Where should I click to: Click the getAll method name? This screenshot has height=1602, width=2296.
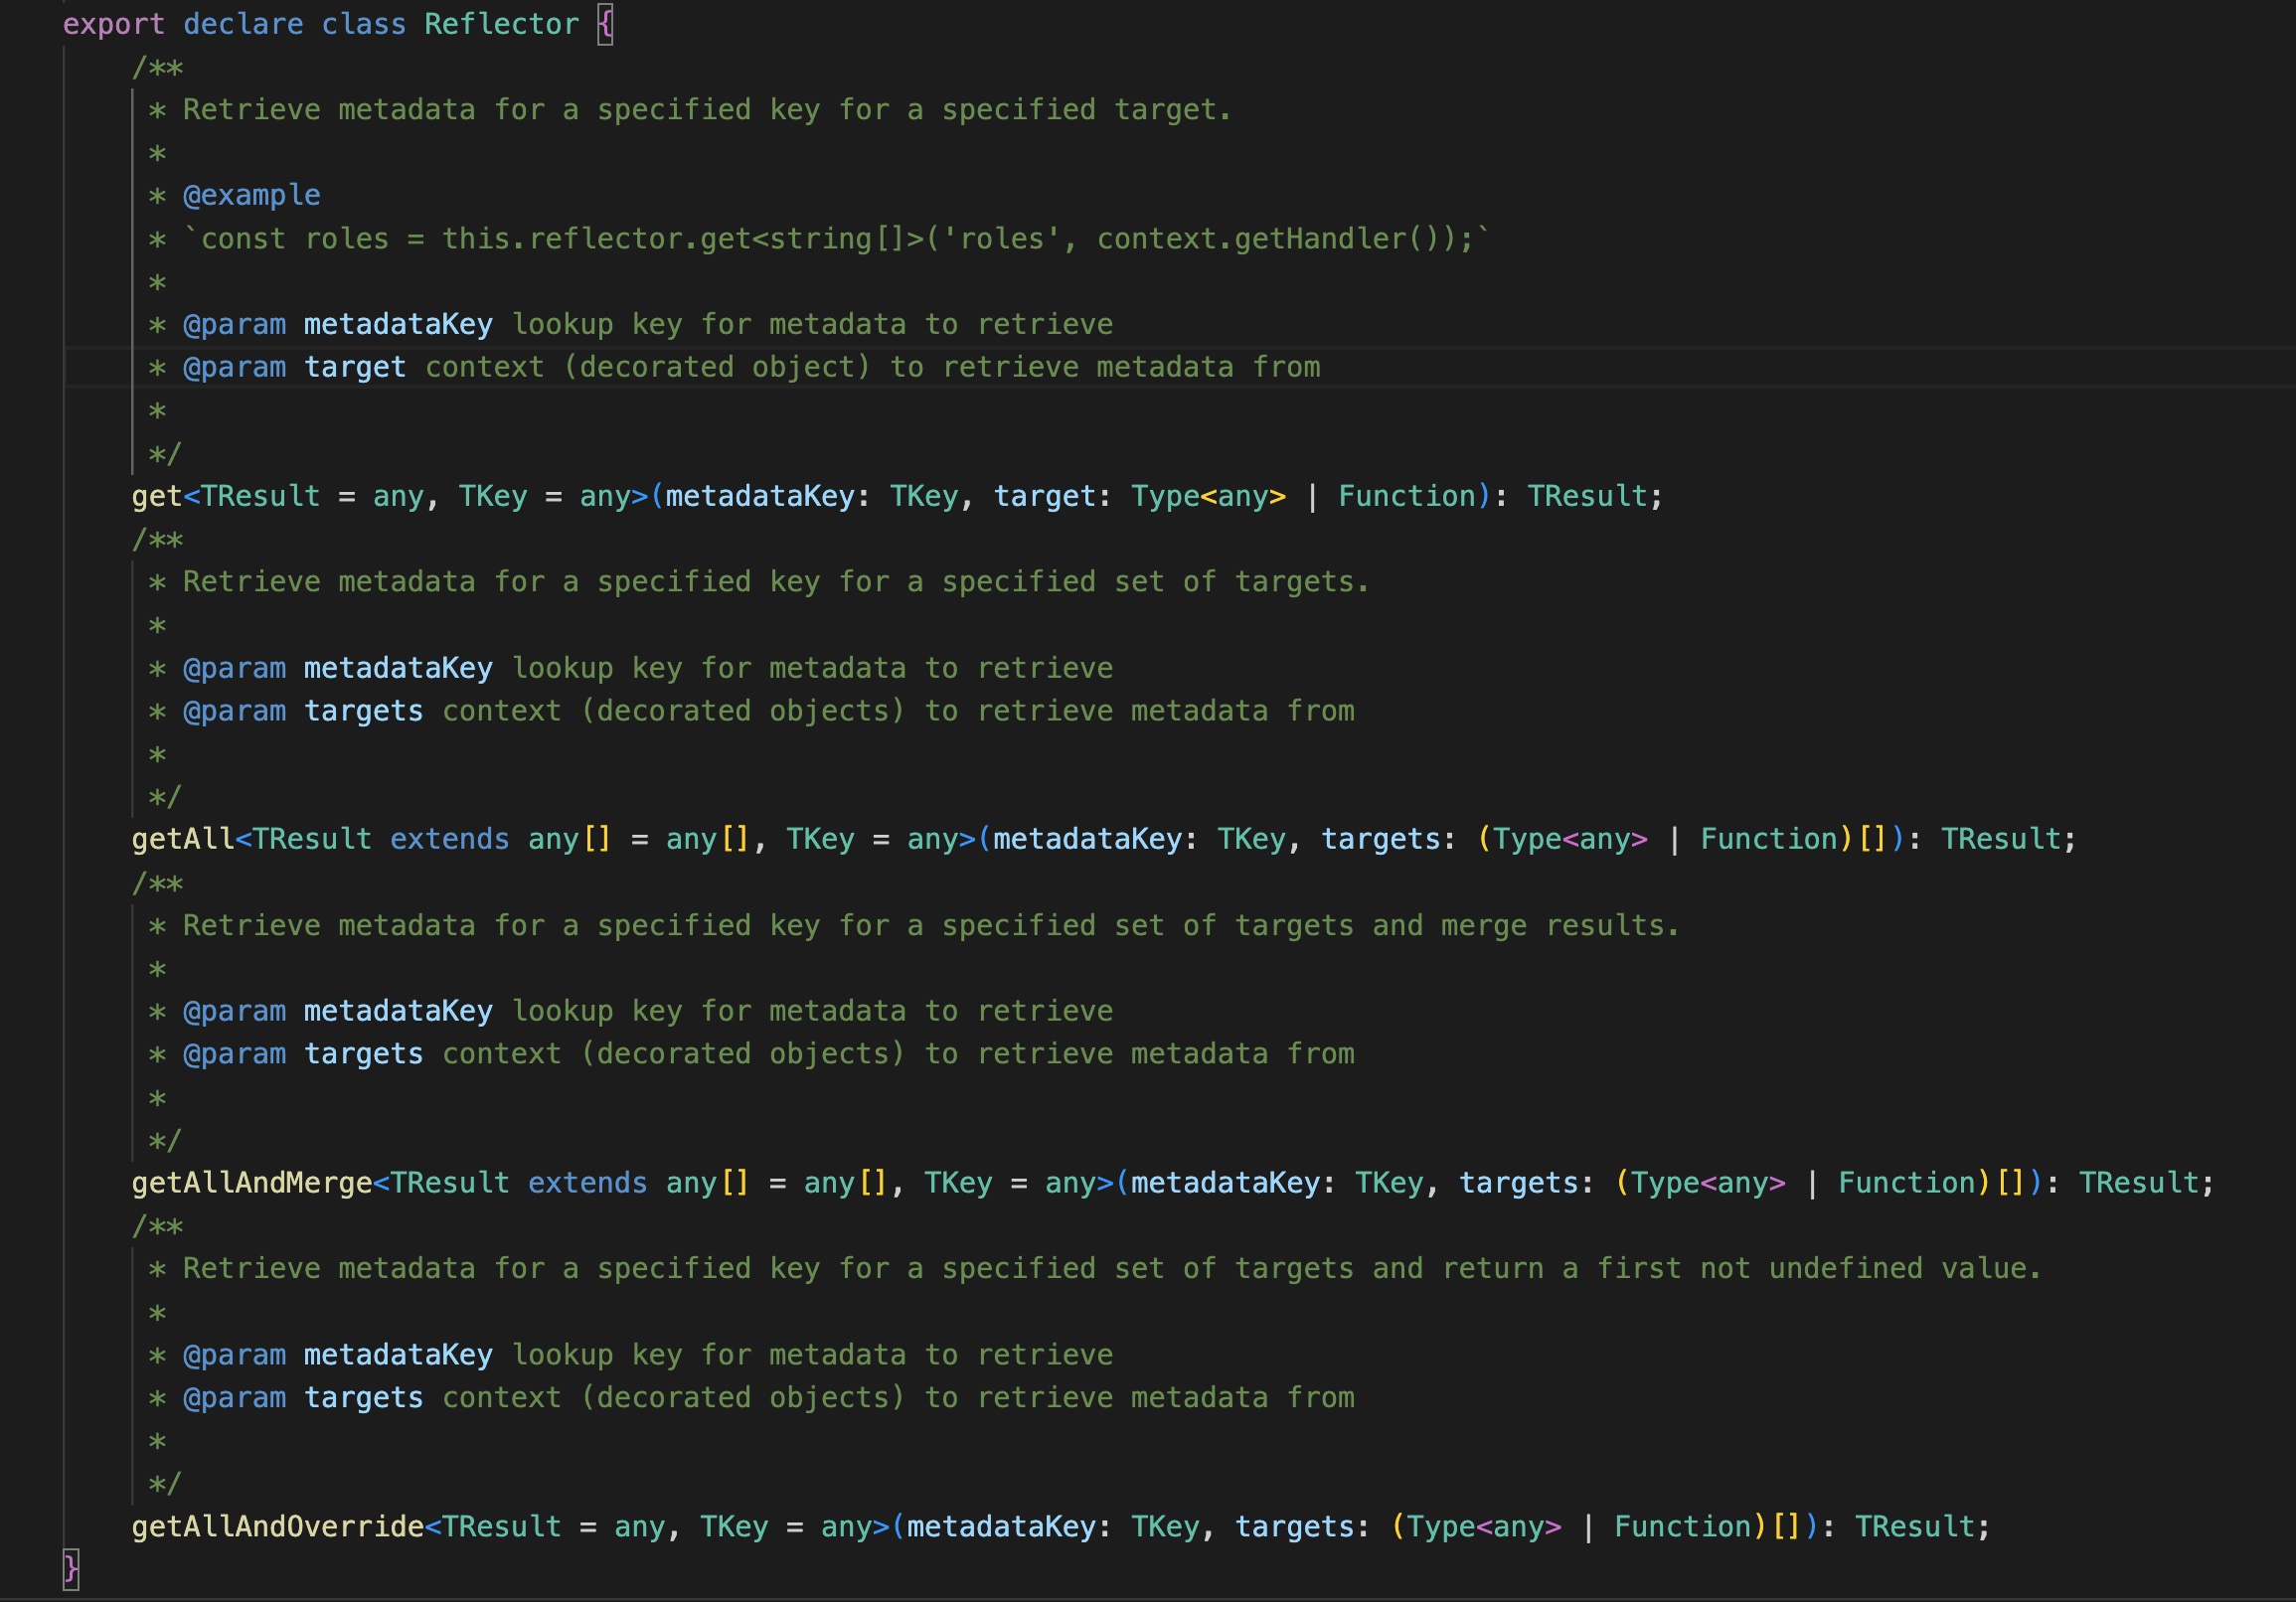(x=182, y=839)
